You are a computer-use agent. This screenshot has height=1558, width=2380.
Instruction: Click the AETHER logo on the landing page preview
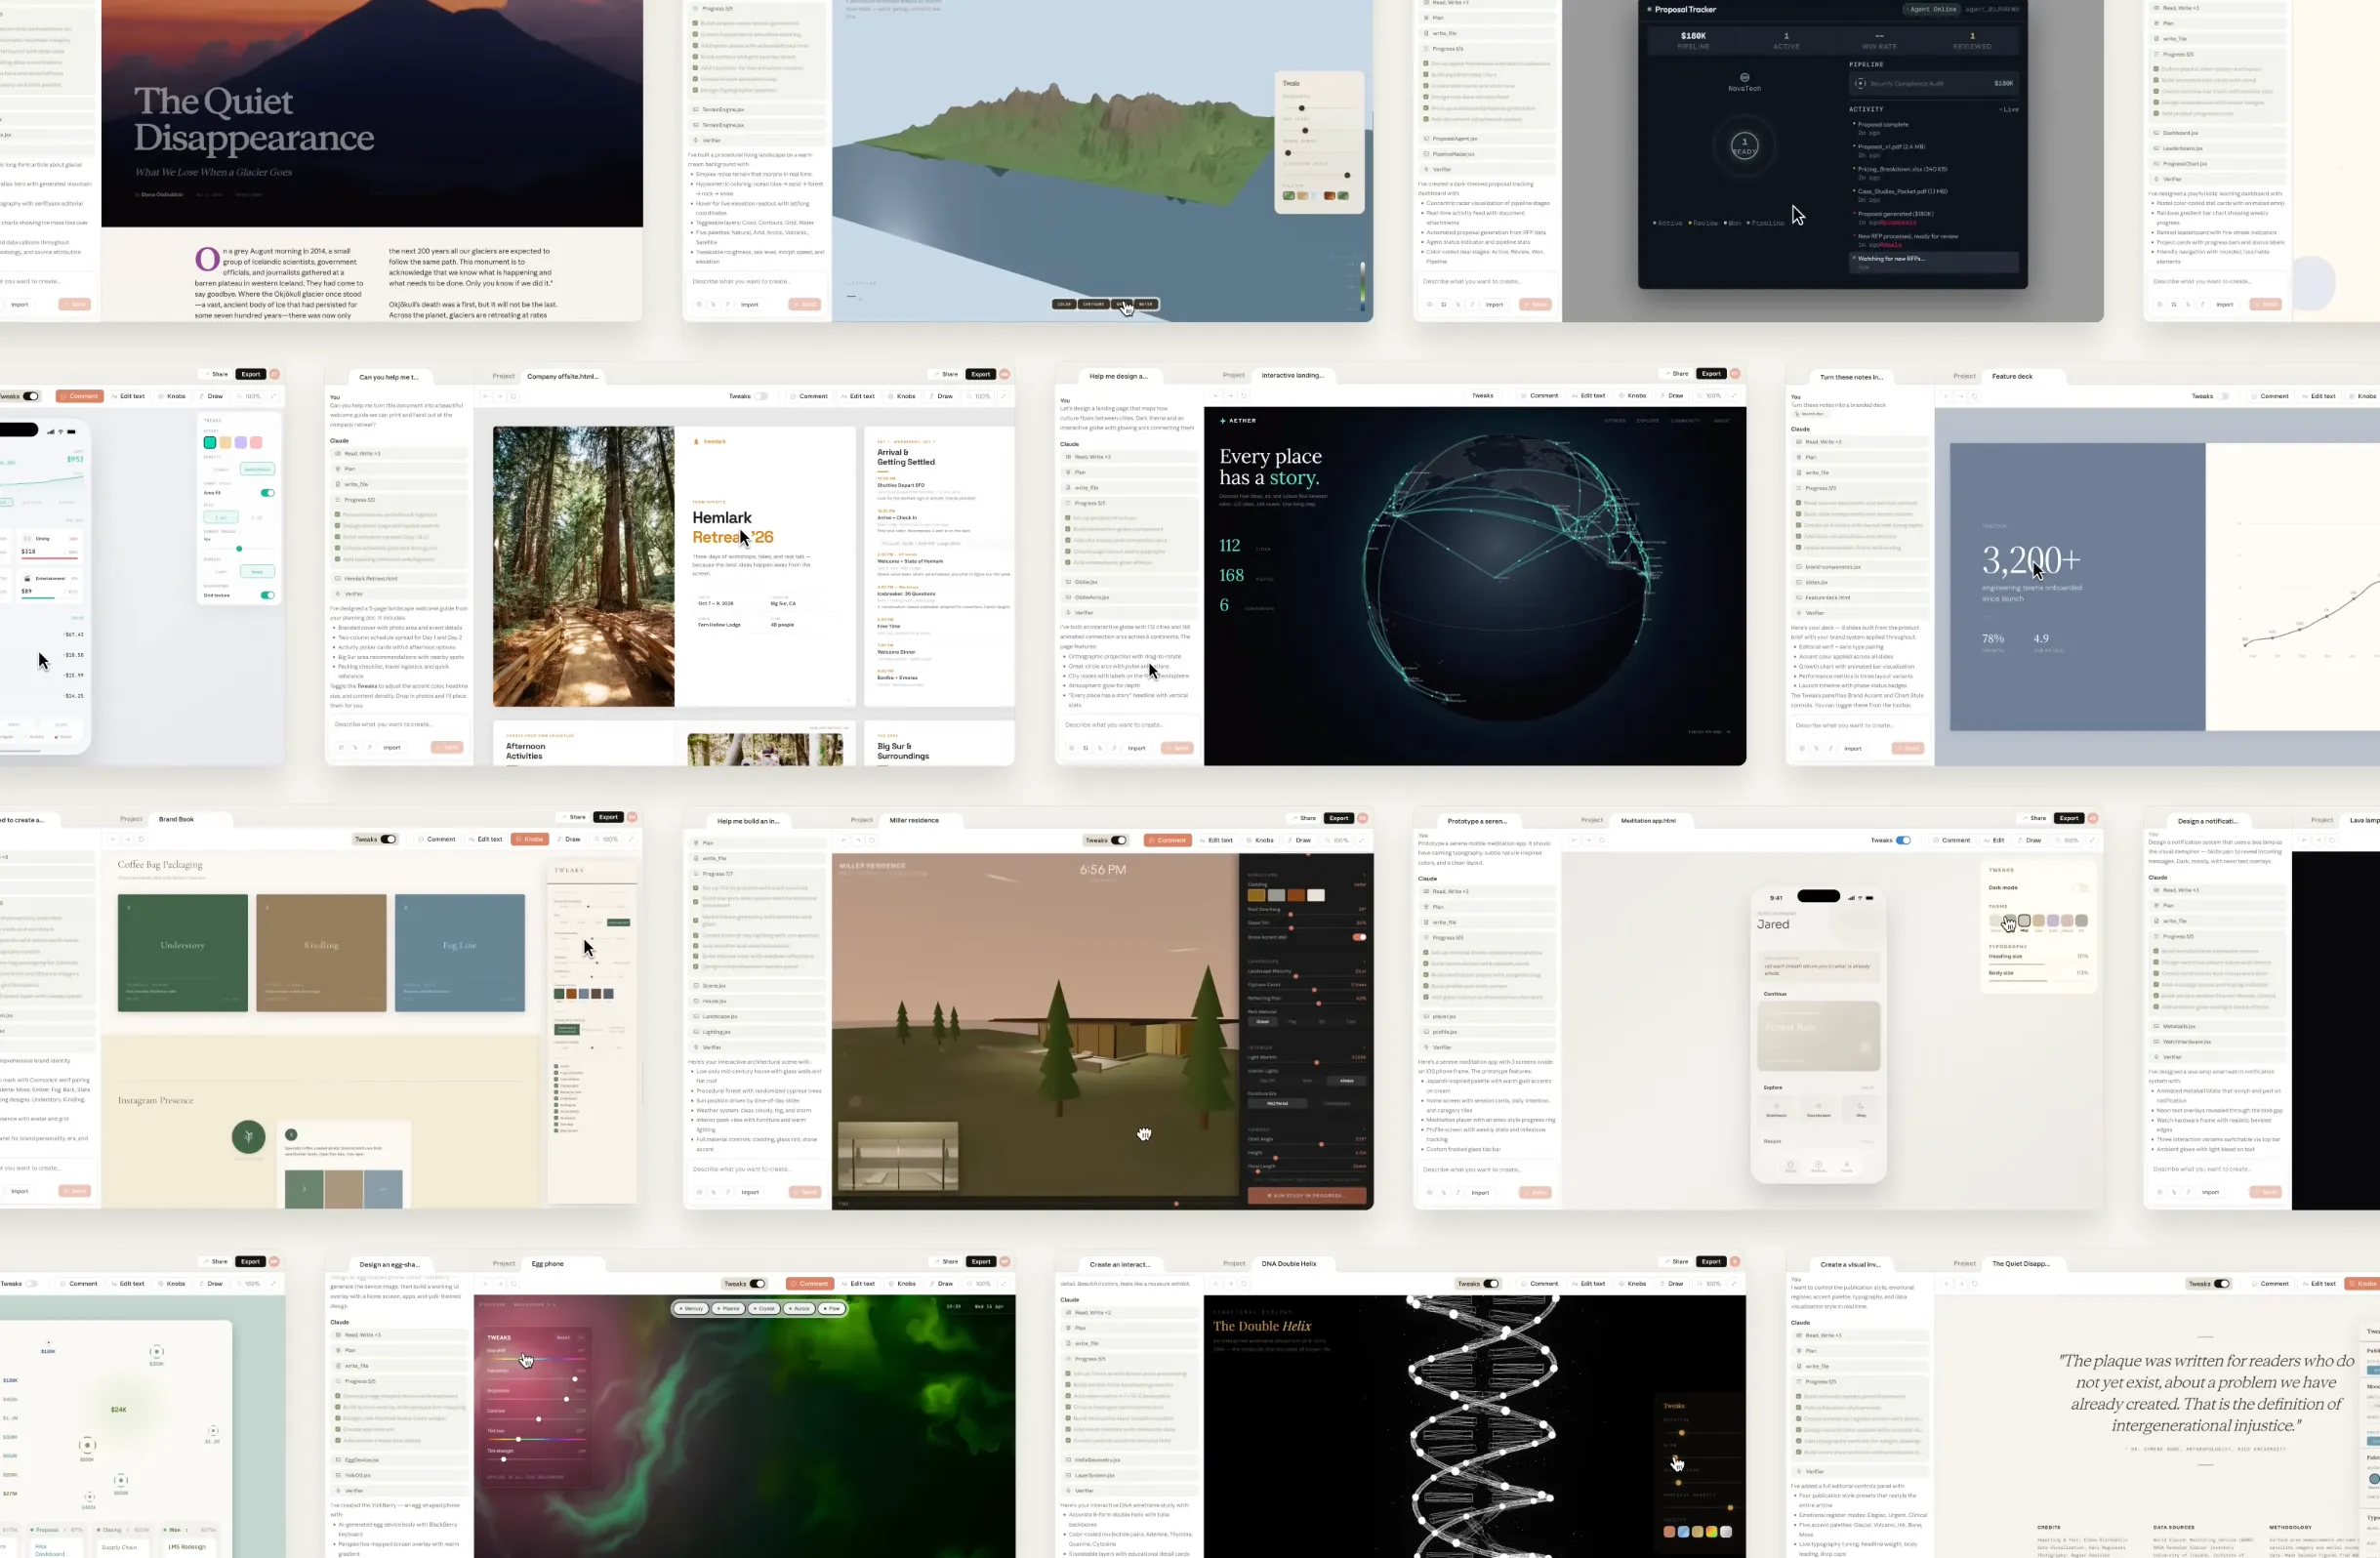[1238, 421]
